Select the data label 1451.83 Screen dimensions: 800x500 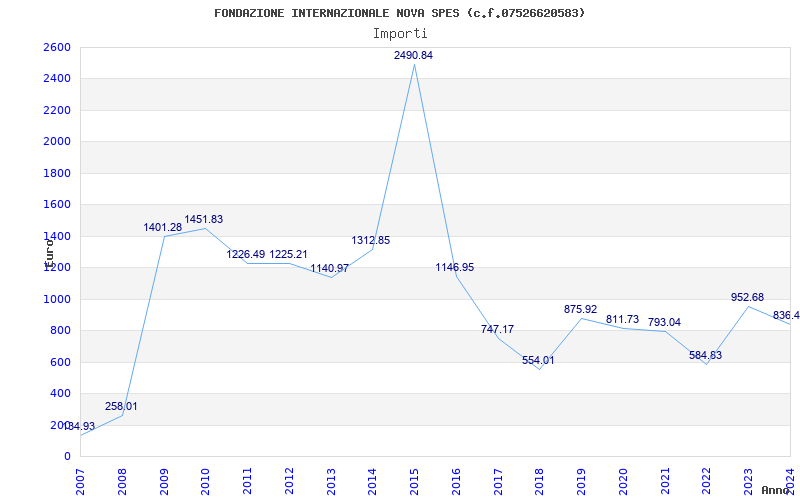tap(204, 219)
